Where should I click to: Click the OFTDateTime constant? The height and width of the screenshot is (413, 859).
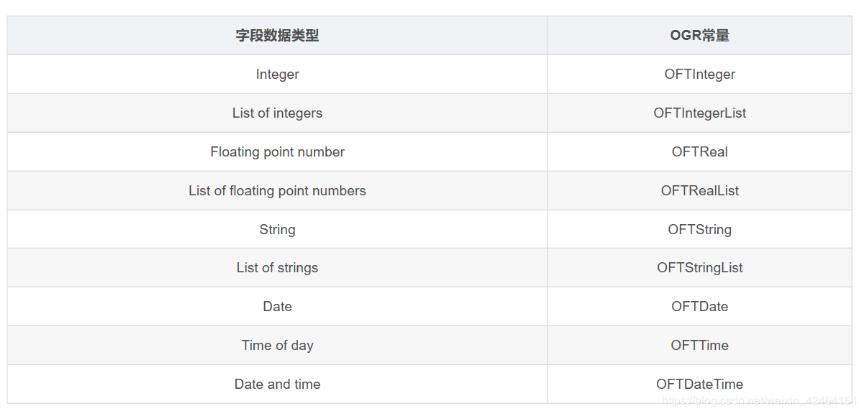[699, 384]
